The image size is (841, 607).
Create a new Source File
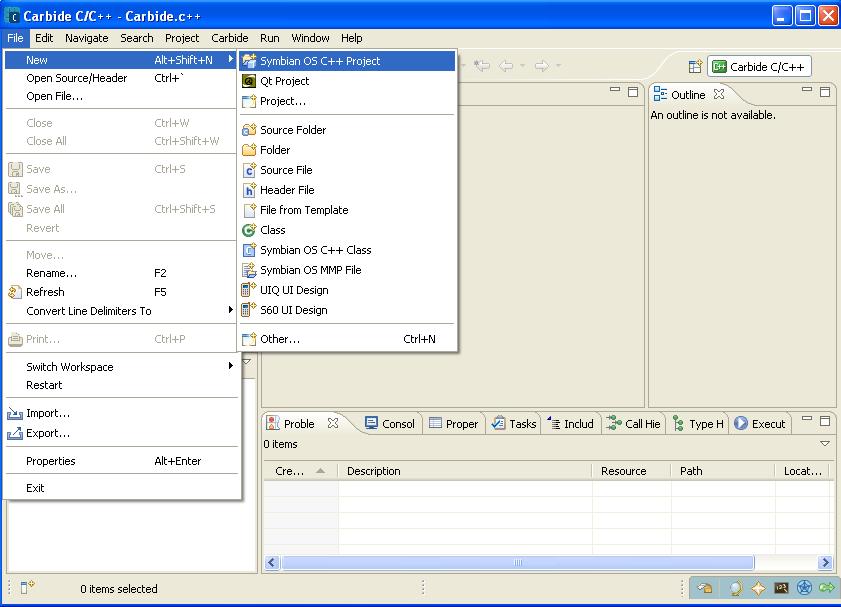(x=347, y=170)
